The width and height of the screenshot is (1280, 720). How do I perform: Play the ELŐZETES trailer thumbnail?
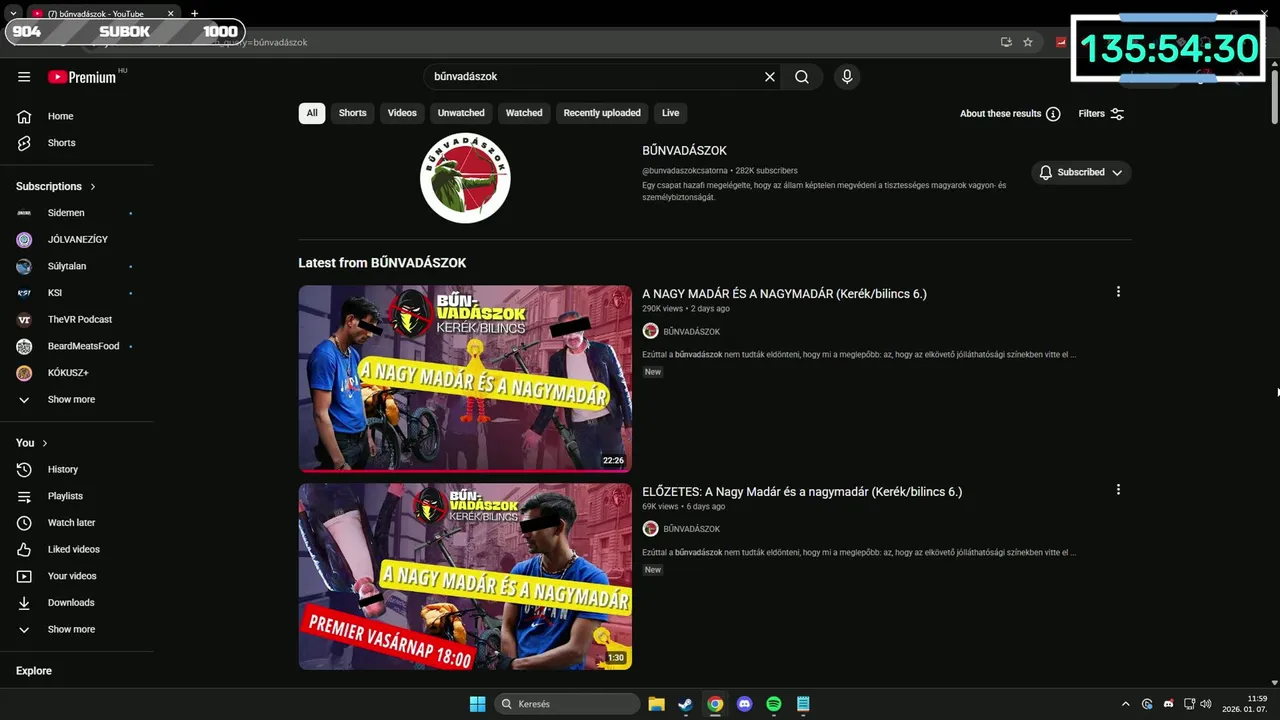point(465,577)
